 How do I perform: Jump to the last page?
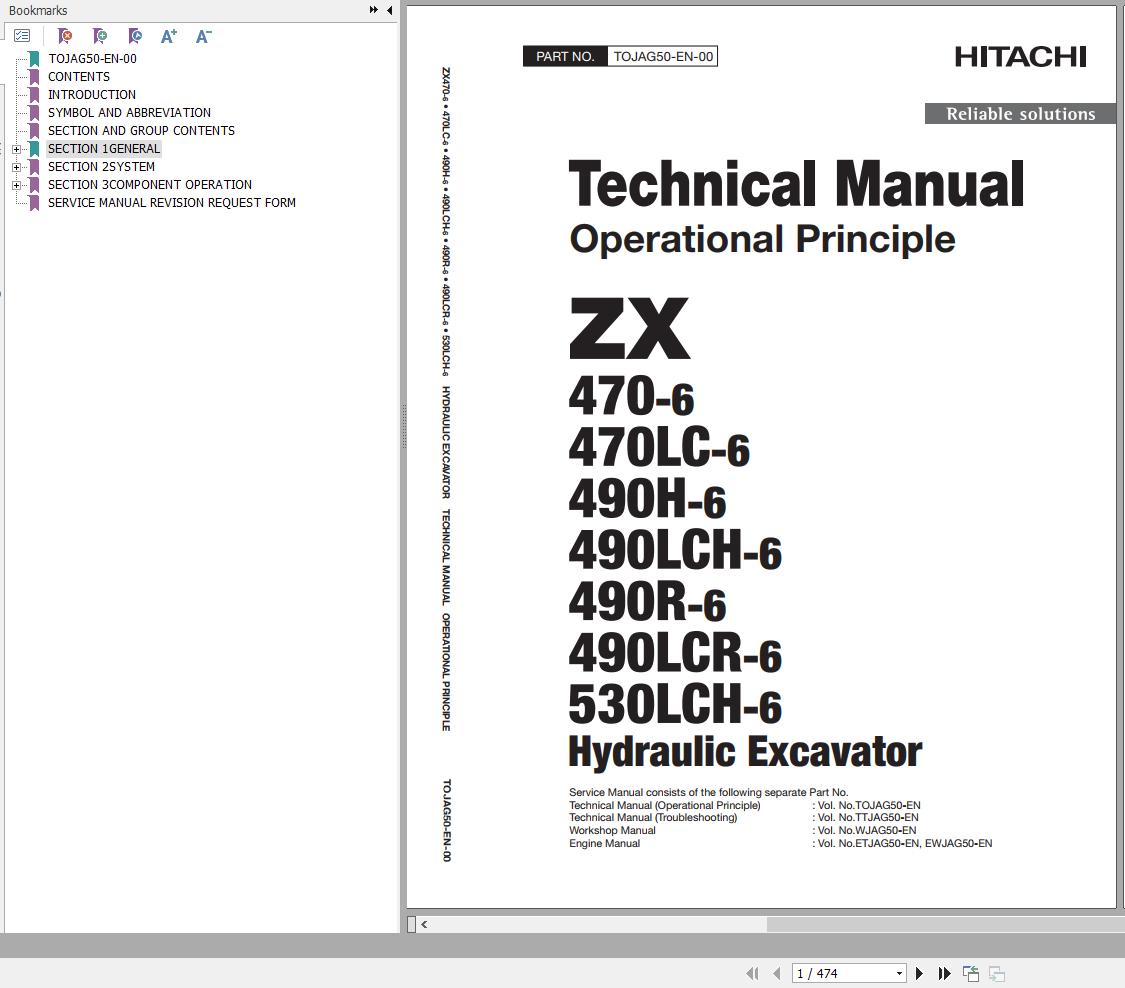pos(944,974)
